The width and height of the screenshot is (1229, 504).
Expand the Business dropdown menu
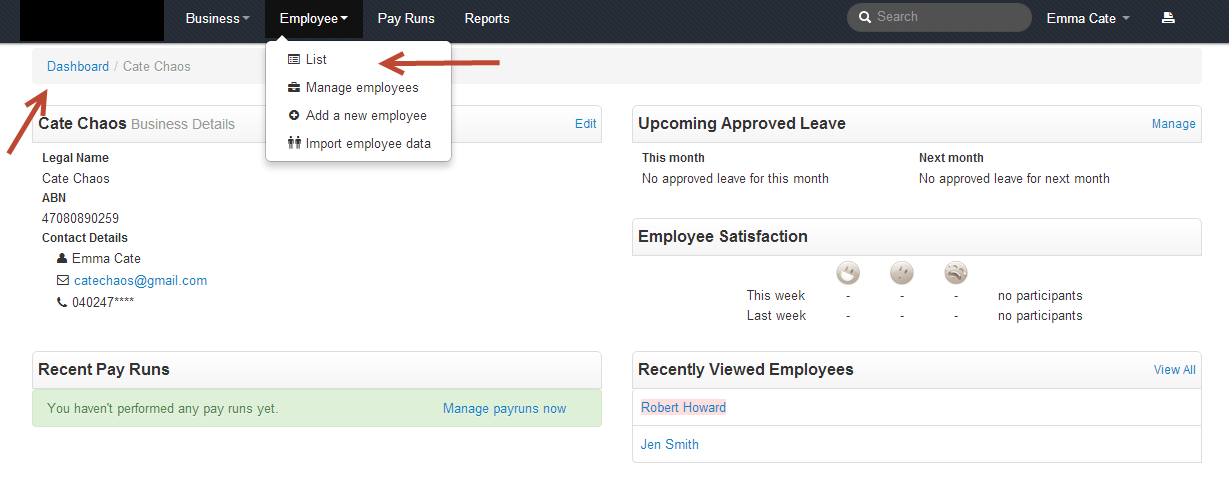[217, 18]
